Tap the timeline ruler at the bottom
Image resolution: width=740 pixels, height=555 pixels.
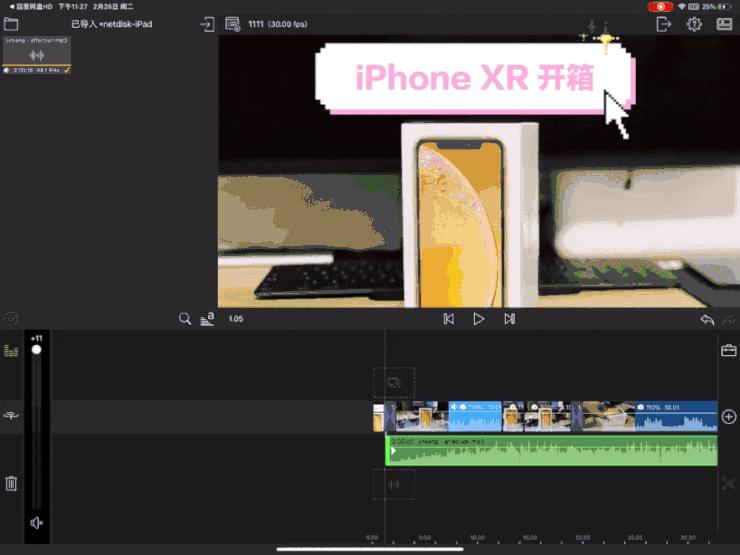pyautogui.click(x=543, y=538)
